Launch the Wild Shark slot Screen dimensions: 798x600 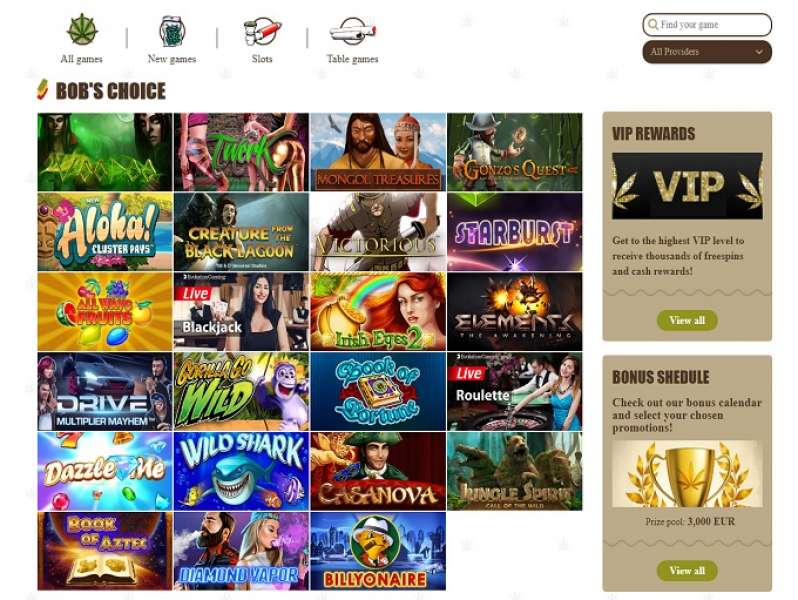[241, 471]
